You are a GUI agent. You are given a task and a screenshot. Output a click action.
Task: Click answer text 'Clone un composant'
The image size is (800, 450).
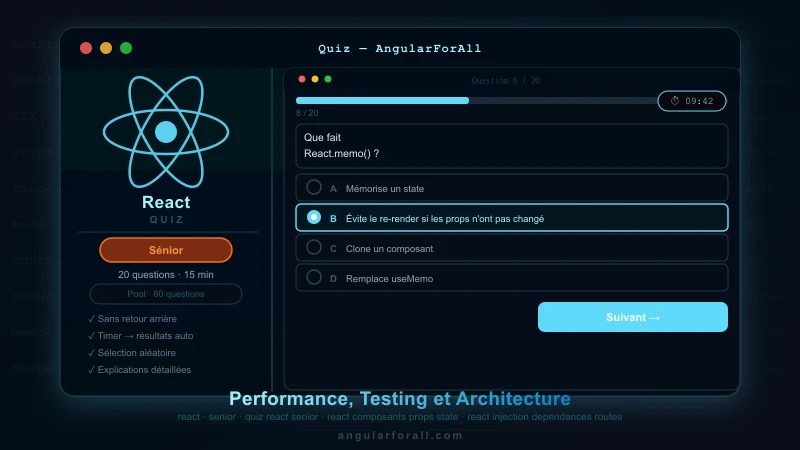point(389,249)
